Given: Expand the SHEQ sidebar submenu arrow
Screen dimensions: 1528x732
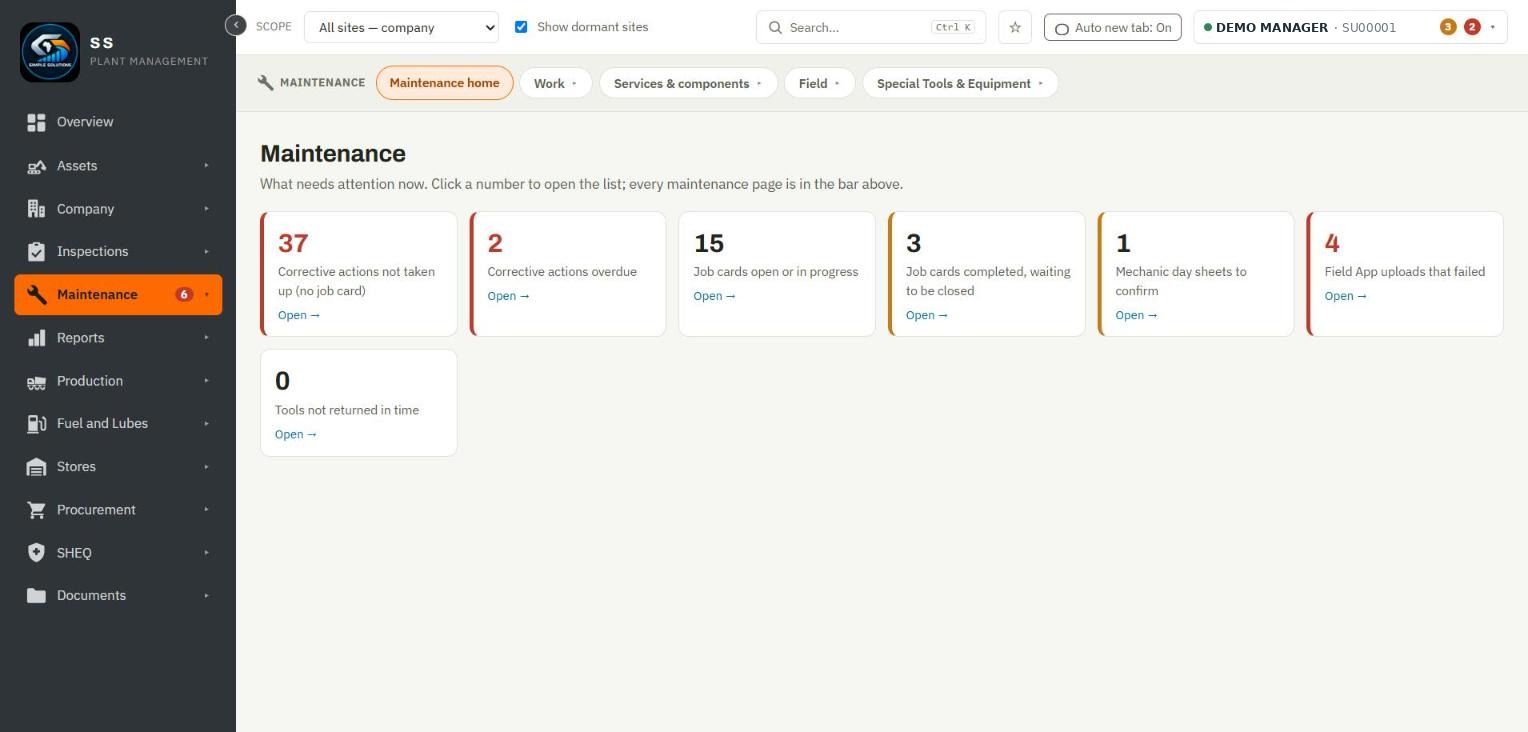Looking at the screenshot, I should [207, 553].
